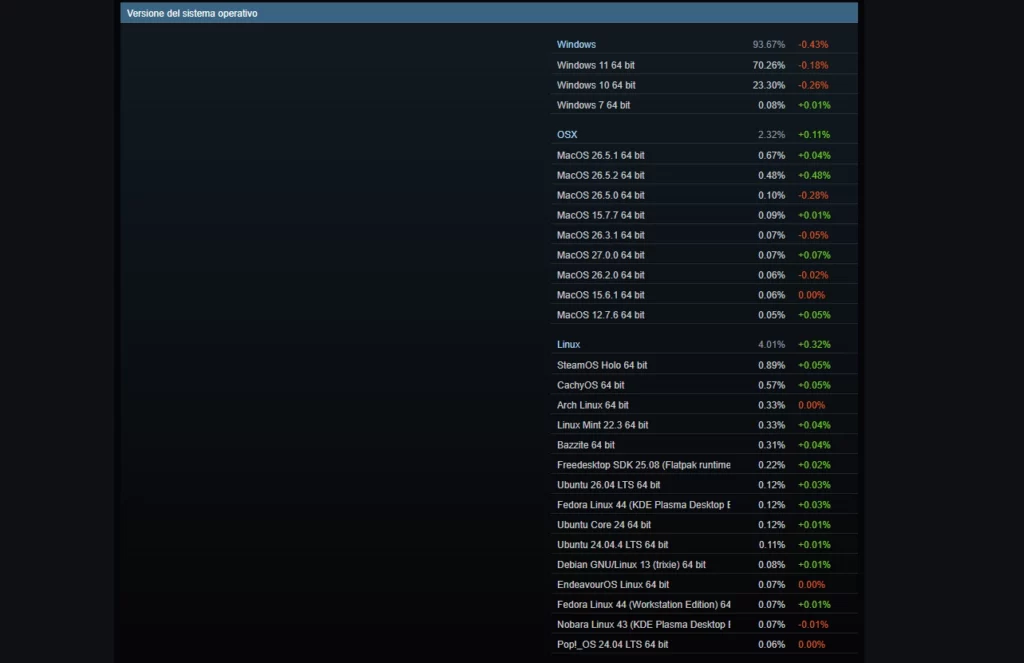1024x663 pixels.
Task: Click the 'MacOS 26.5.0 64 bit' entry
Action: (x=704, y=195)
